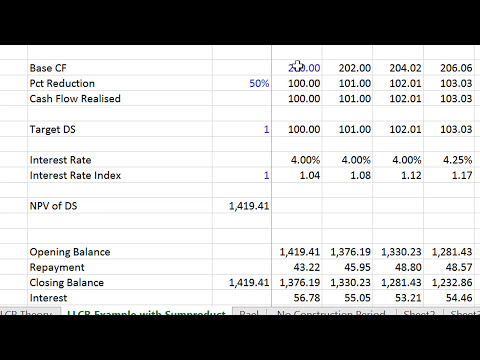Image resolution: width=480 pixels, height=360 pixels.
Task: Select the 'Interest Rate' label cell
Action: 120,160
